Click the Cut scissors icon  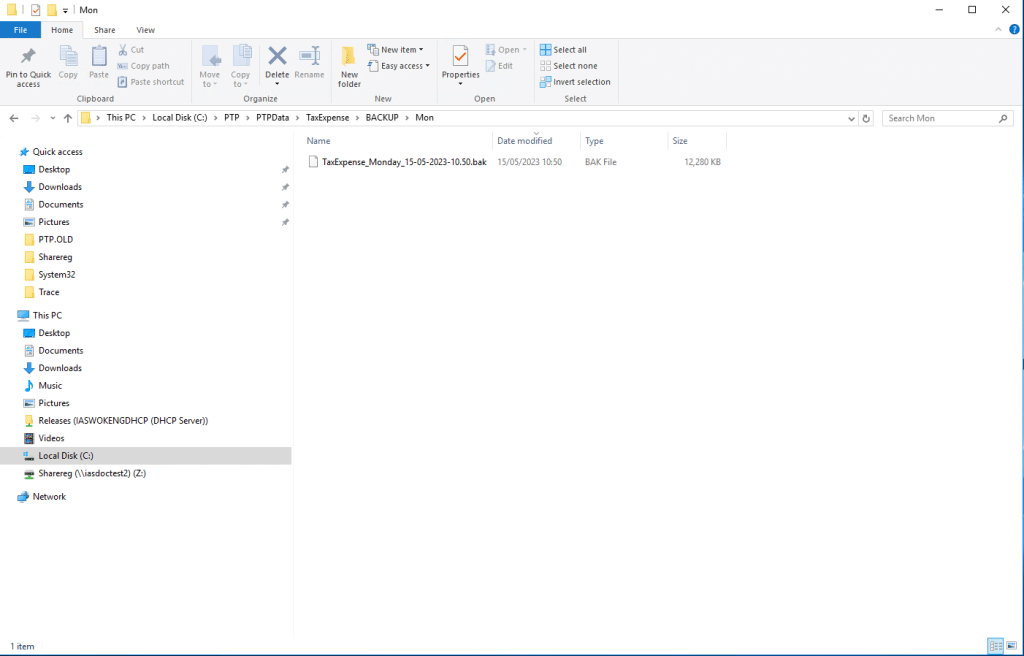tap(123, 50)
